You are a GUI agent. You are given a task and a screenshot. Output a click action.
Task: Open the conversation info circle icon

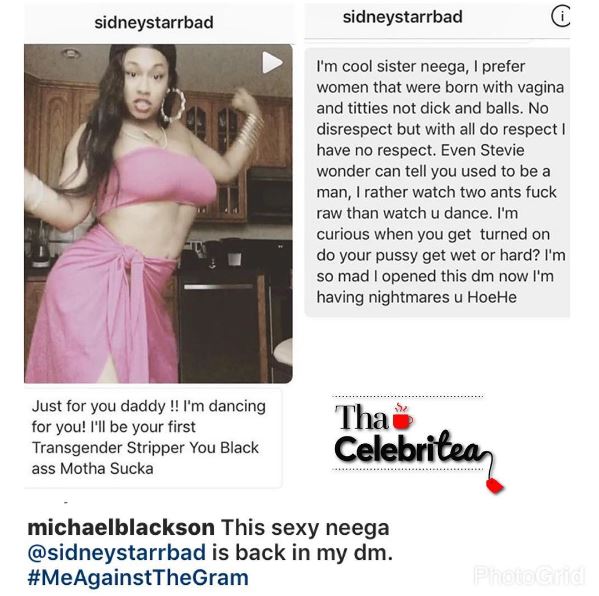[561, 17]
